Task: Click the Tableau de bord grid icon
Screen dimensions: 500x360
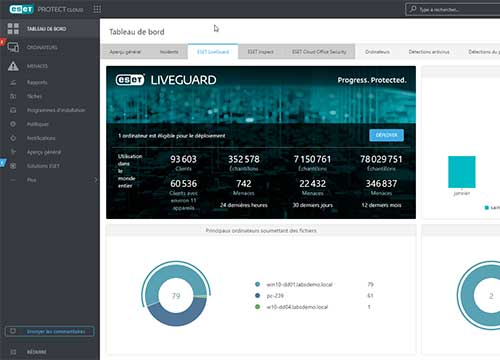Action: point(13,29)
